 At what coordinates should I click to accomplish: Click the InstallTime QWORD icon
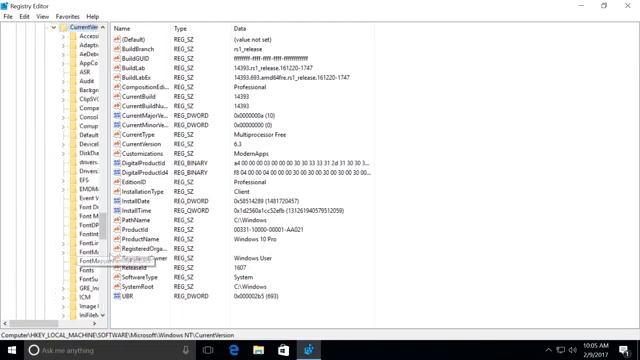point(117,211)
